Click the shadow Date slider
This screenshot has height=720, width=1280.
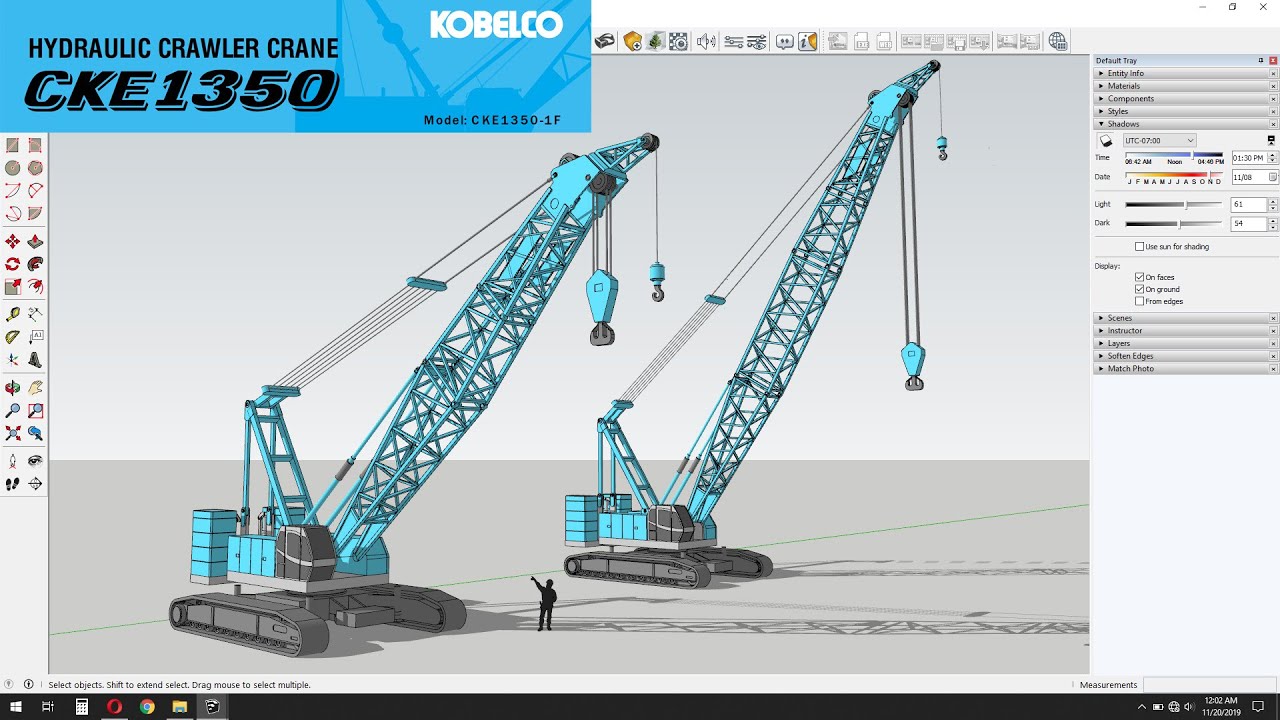click(1174, 175)
